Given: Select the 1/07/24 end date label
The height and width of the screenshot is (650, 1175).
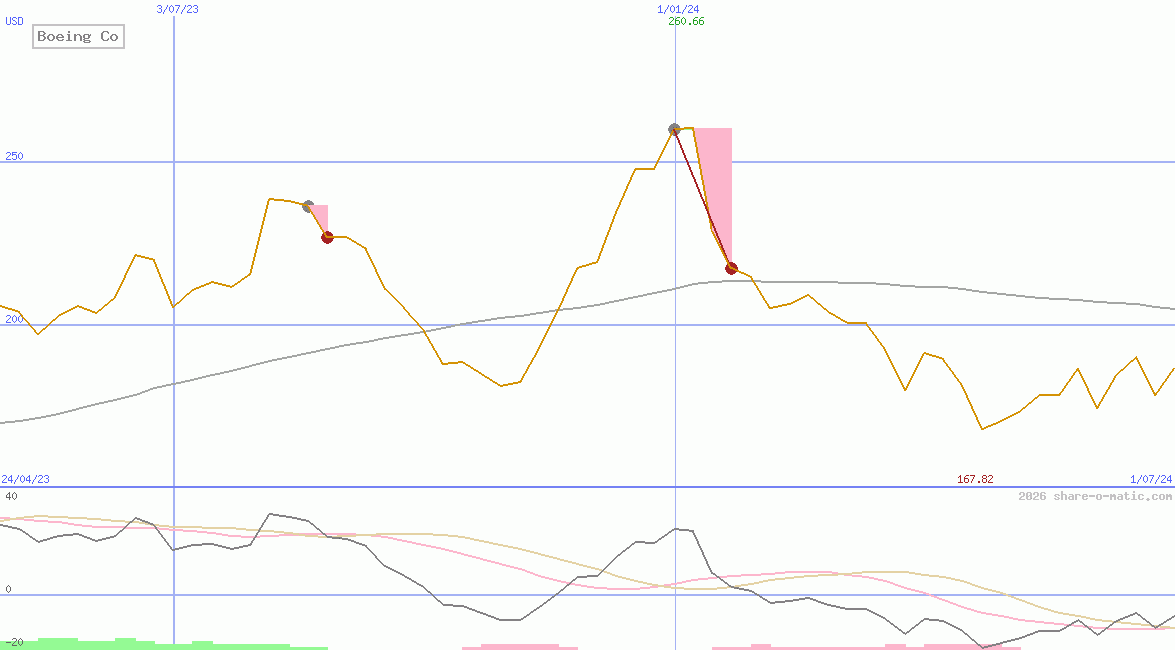Looking at the screenshot, I should tap(1151, 480).
